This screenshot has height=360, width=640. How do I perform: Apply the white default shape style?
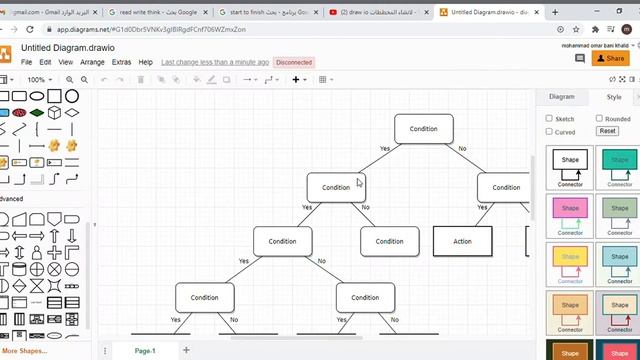(570, 167)
